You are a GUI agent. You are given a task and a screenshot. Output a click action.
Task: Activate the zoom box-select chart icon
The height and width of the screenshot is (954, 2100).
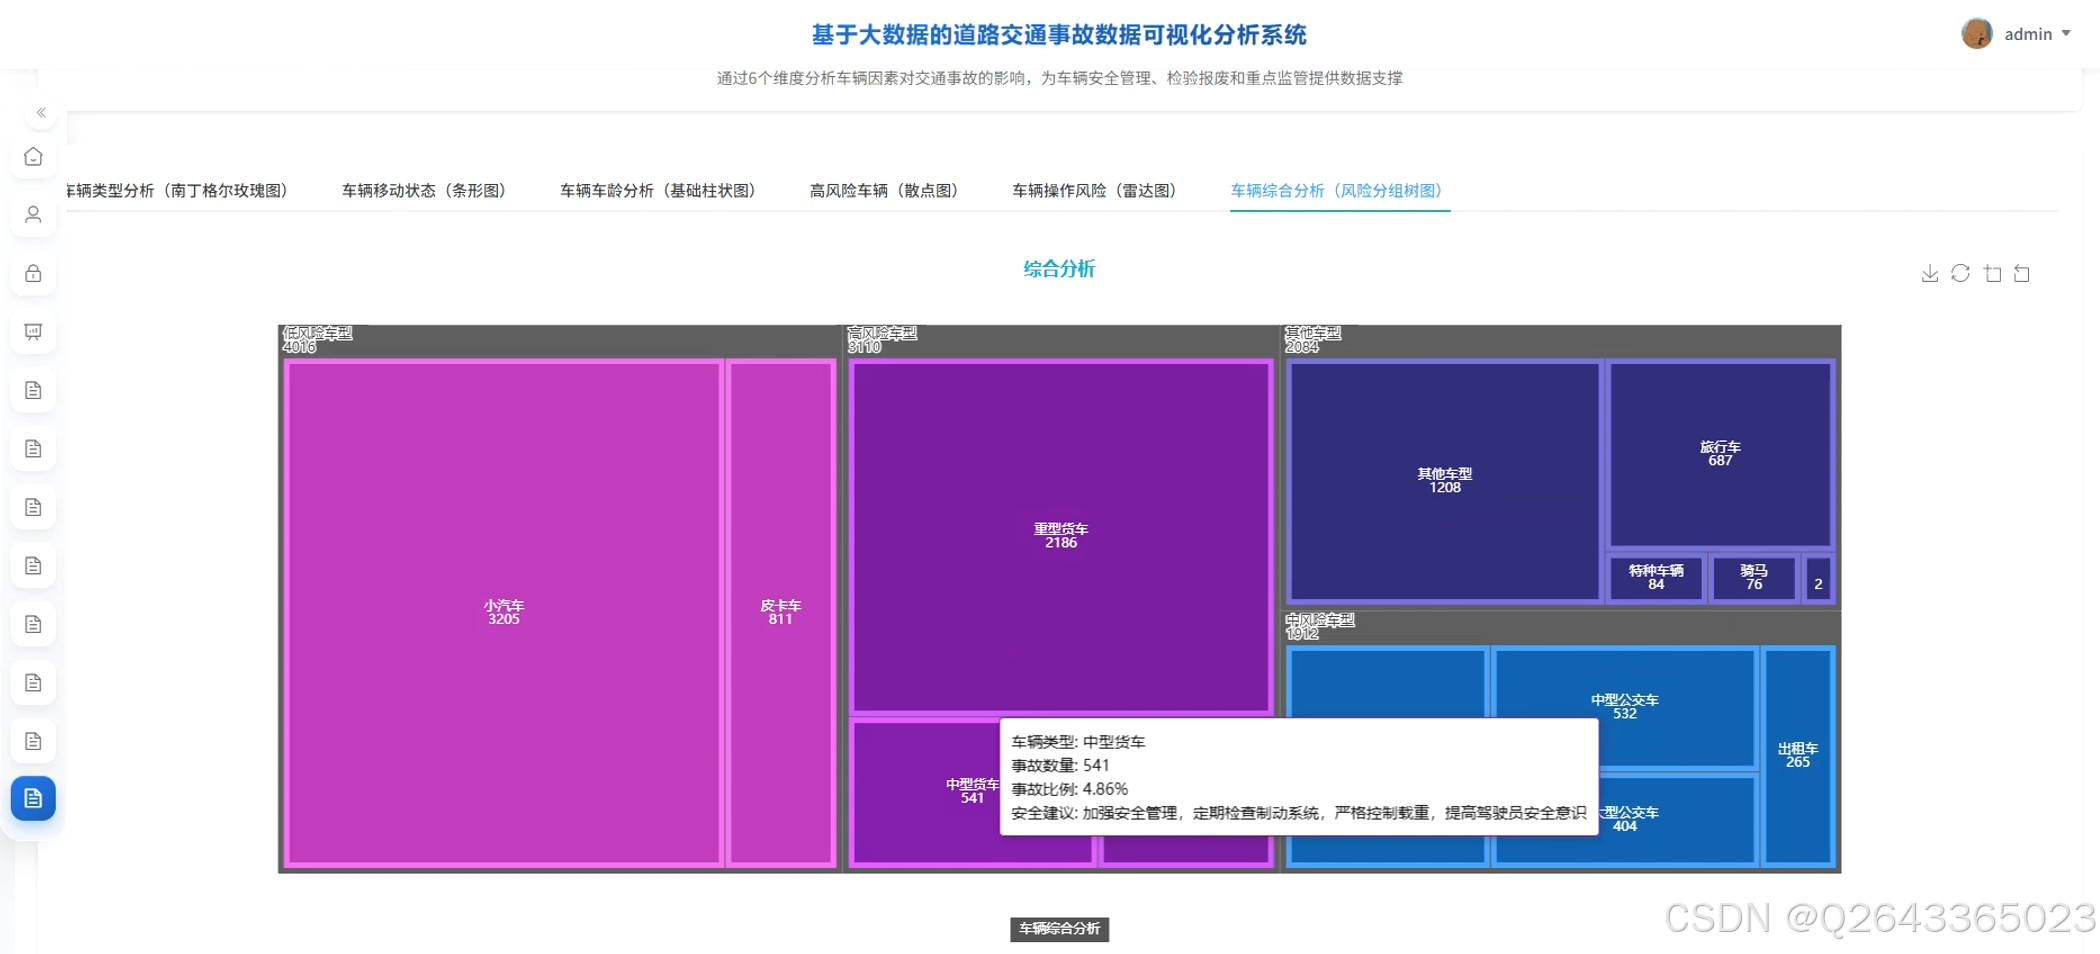[x=1992, y=273]
